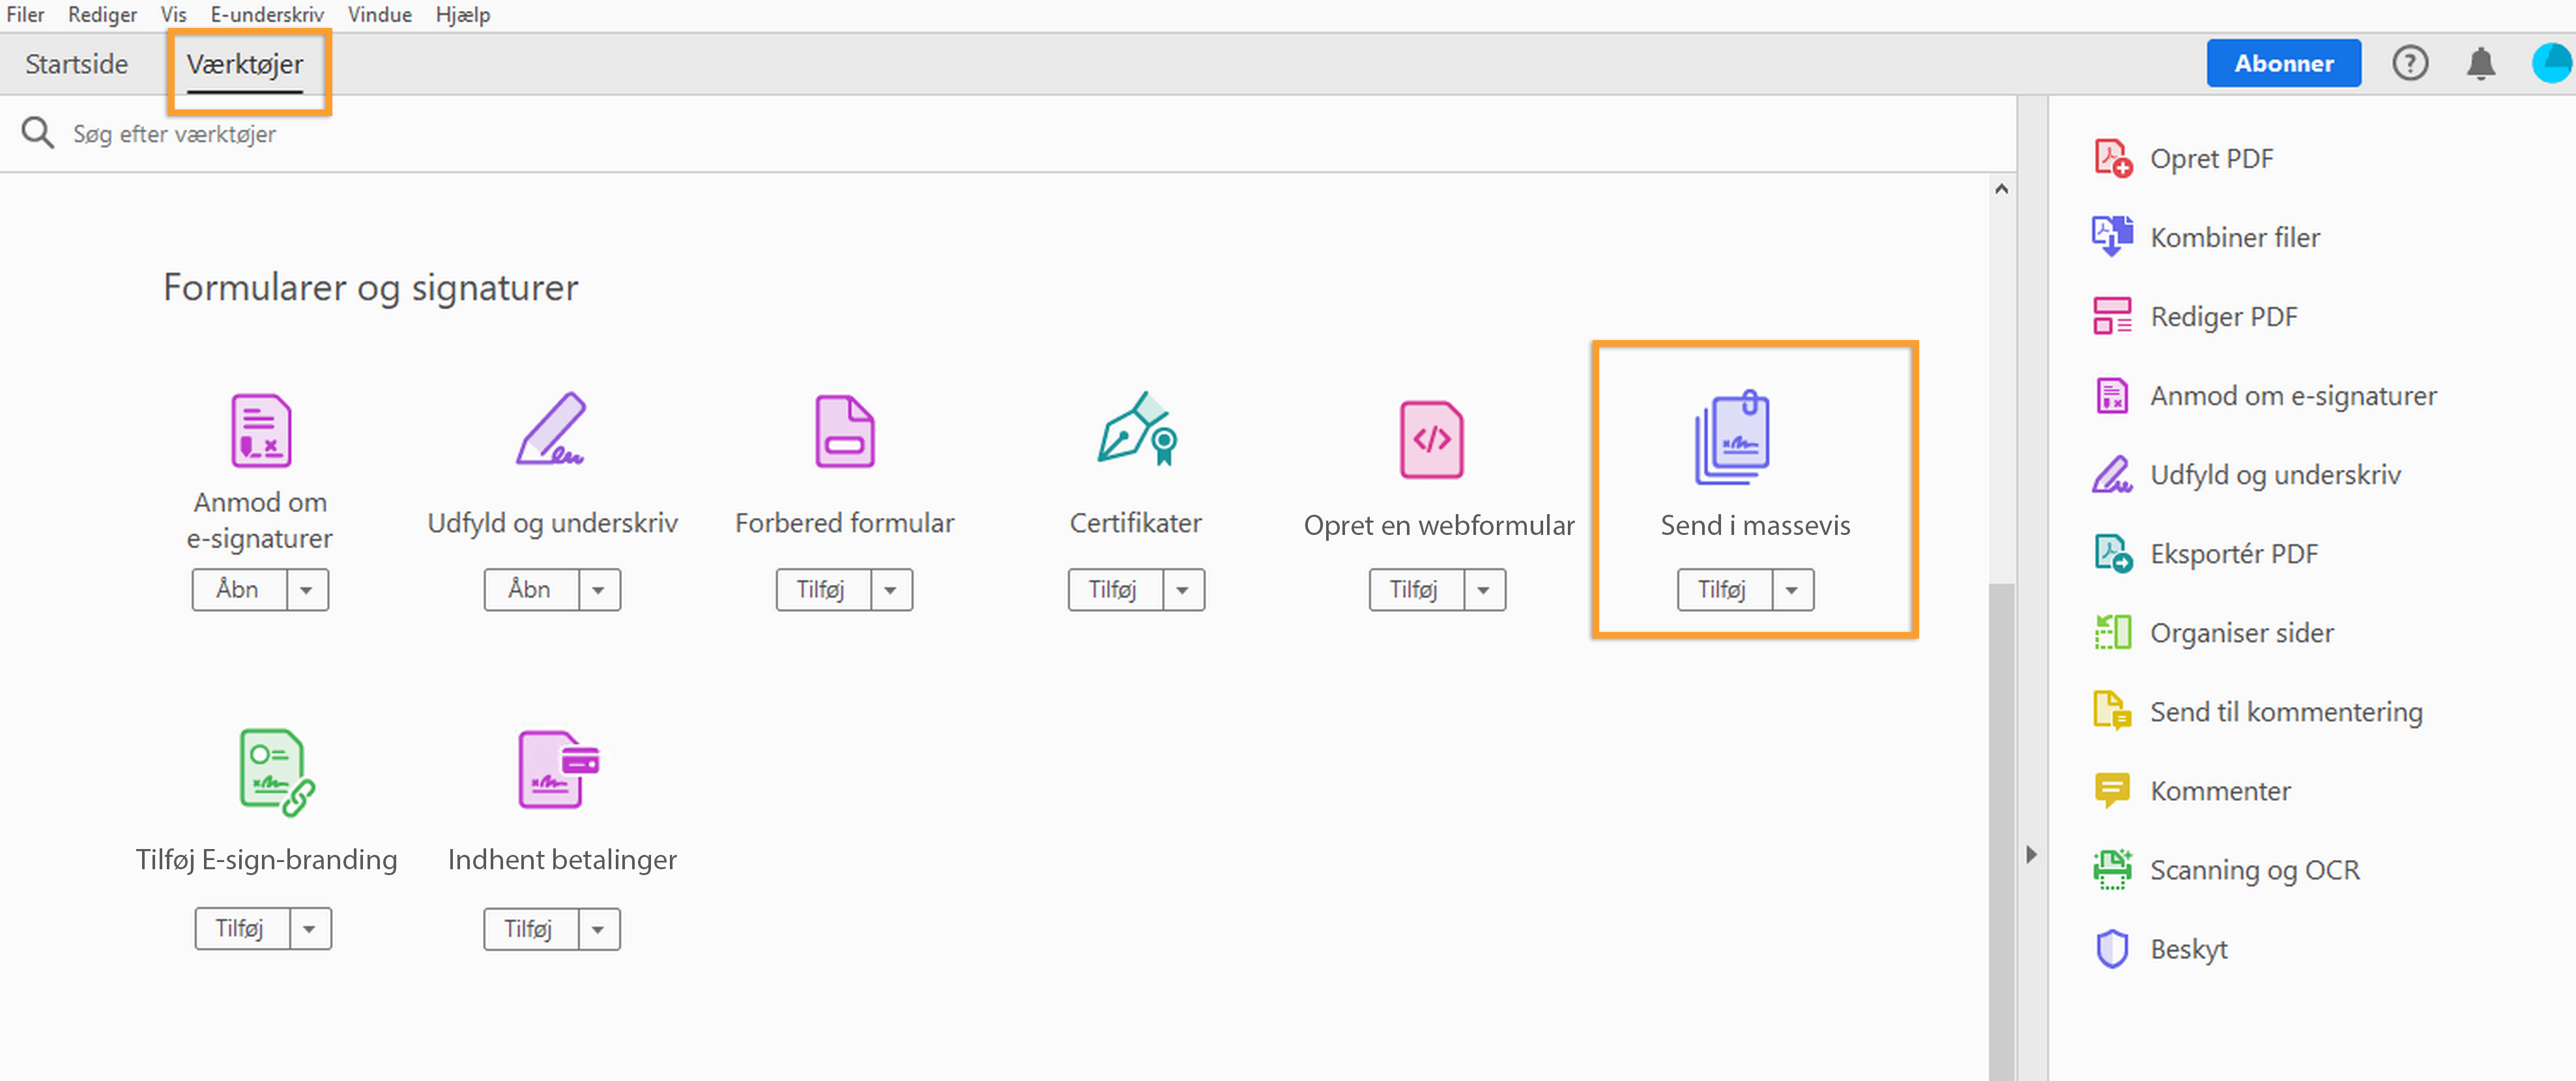Click the Send i massevis icon
Viewport: 2576px width, 1081px height.
pos(1733,437)
